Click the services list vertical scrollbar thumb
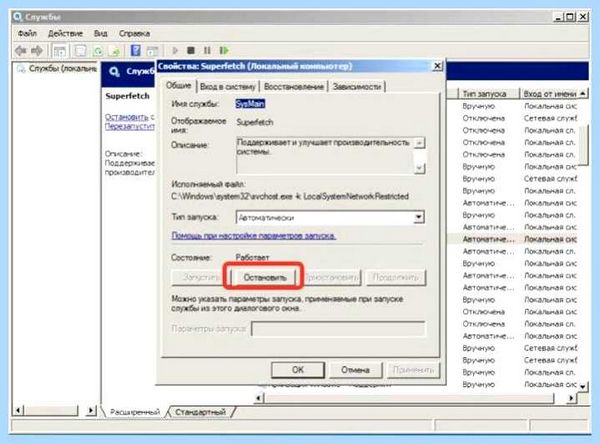The width and height of the screenshot is (600, 444). click(x=582, y=145)
